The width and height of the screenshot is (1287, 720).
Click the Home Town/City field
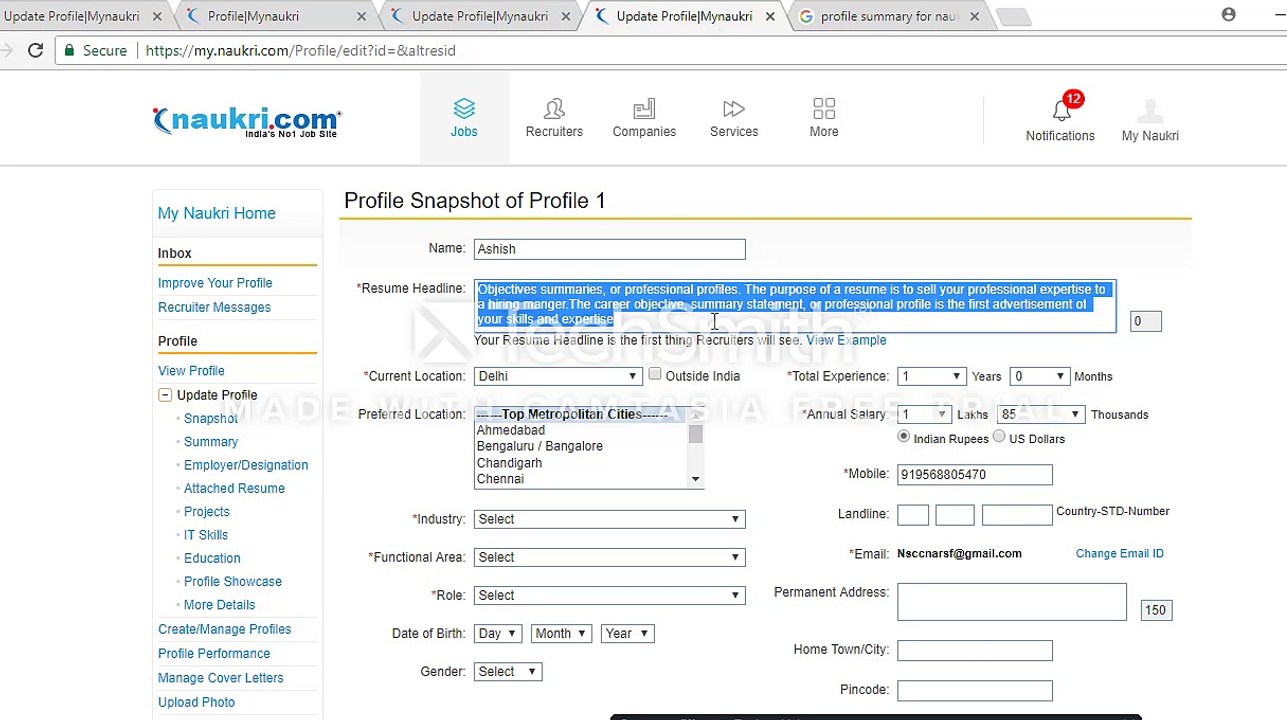975,650
